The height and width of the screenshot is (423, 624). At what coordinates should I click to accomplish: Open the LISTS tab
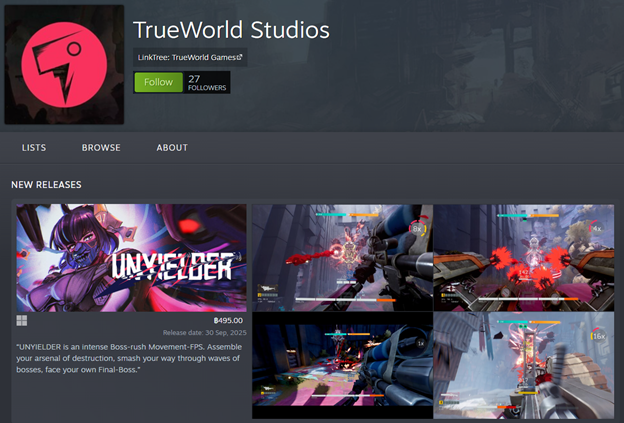click(x=34, y=148)
